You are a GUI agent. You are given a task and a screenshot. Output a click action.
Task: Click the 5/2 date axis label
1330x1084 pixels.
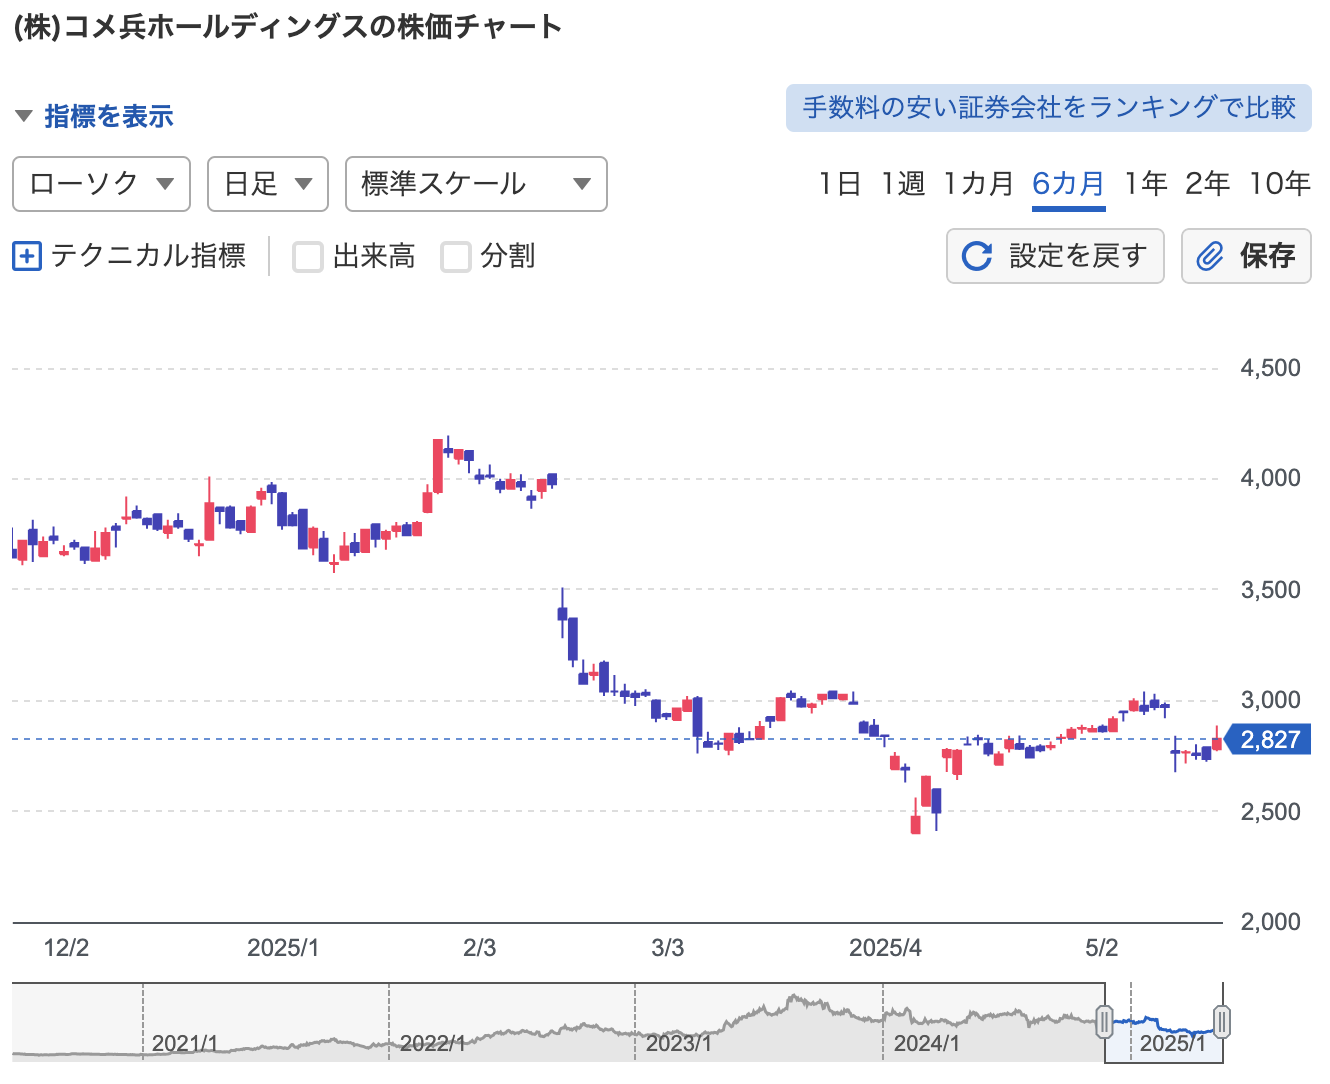click(1102, 948)
